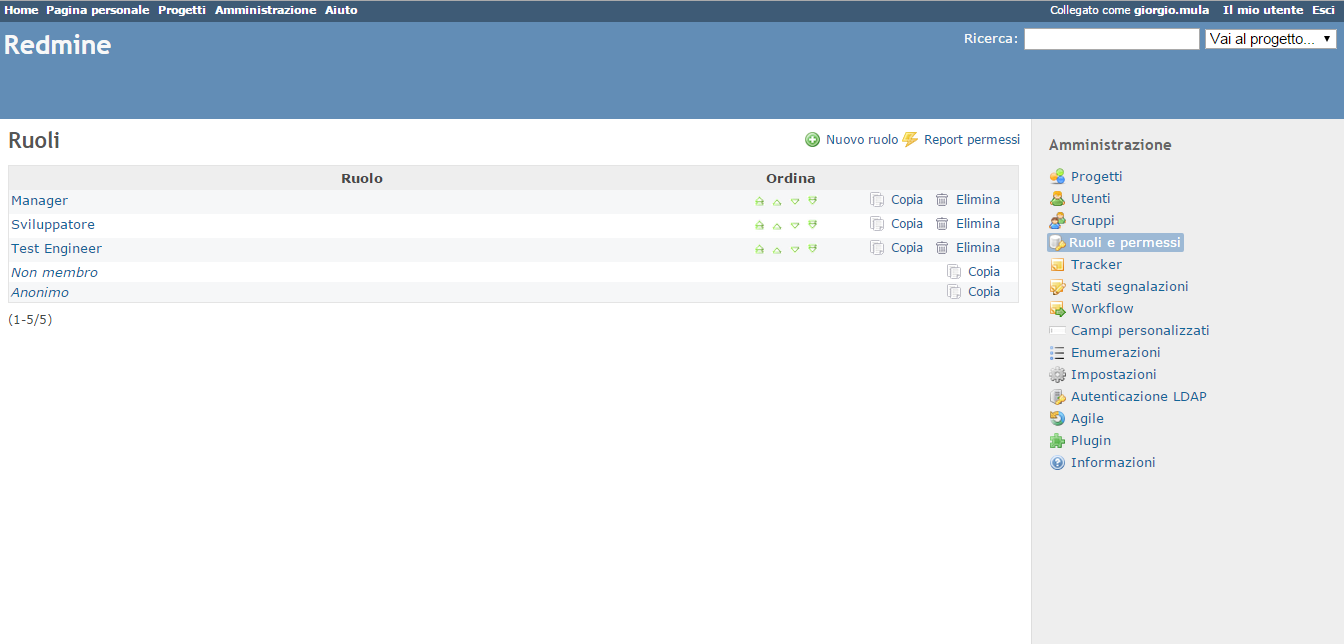1344x644 pixels.
Task: Click the Ordina column header
Action: click(x=791, y=179)
